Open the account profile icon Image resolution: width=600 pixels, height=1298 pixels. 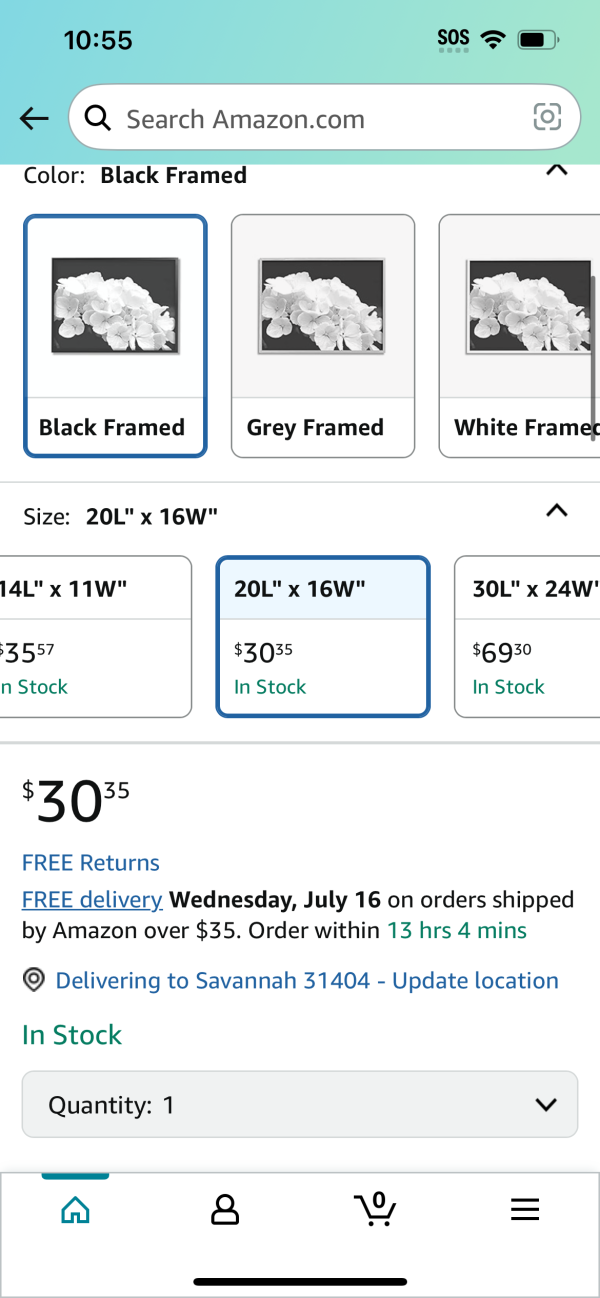[225, 1210]
